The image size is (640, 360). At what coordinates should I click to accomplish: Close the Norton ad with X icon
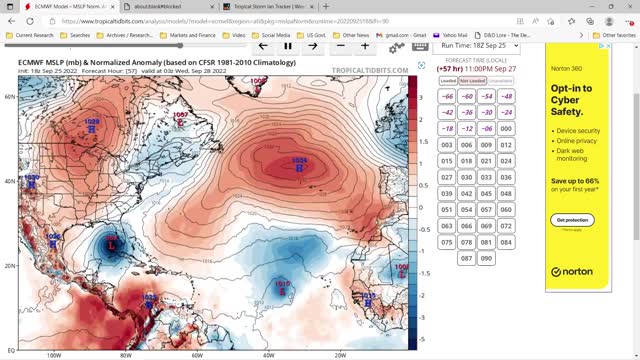coord(608,46)
